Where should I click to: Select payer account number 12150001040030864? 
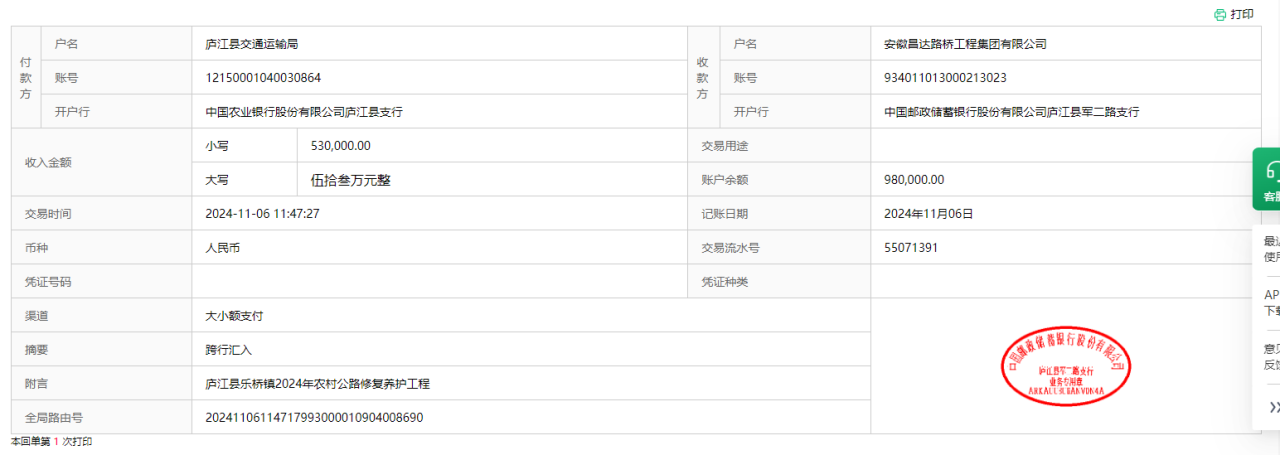coord(263,78)
